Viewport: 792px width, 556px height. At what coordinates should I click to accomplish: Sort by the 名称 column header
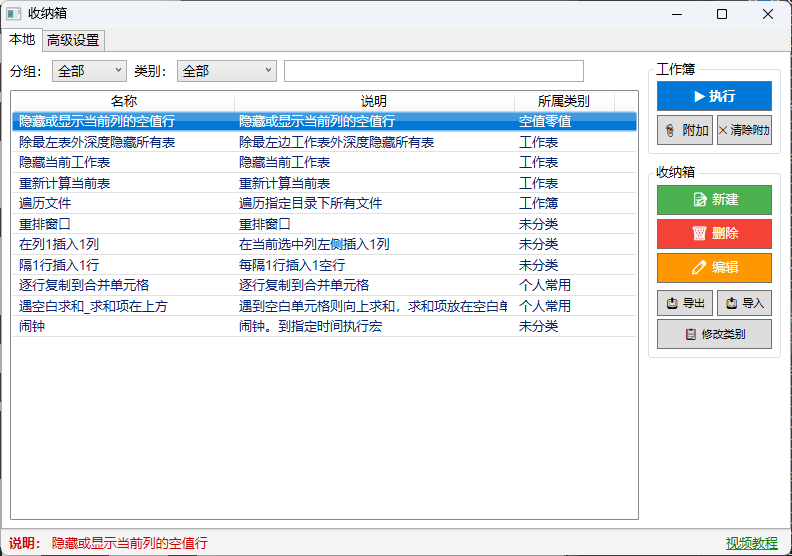click(x=123, y=101)
